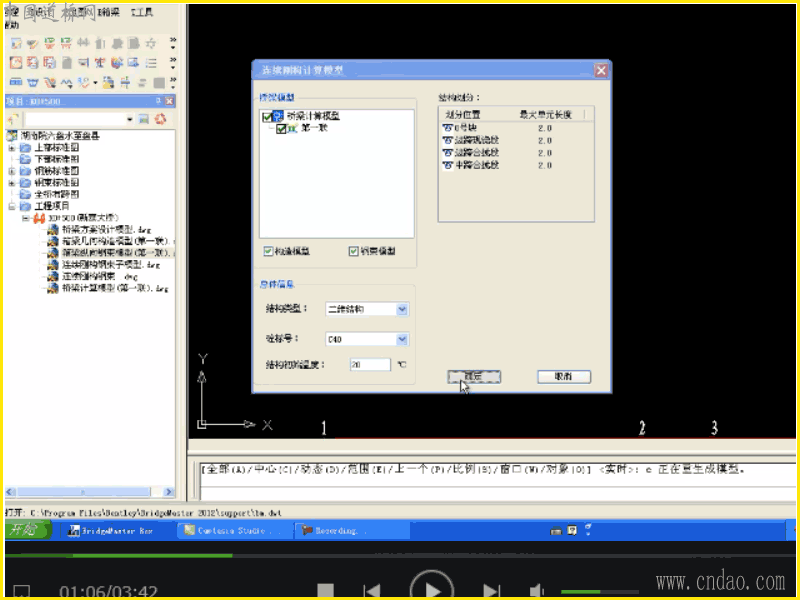Click the previous track button in the player

pos(372,591)
